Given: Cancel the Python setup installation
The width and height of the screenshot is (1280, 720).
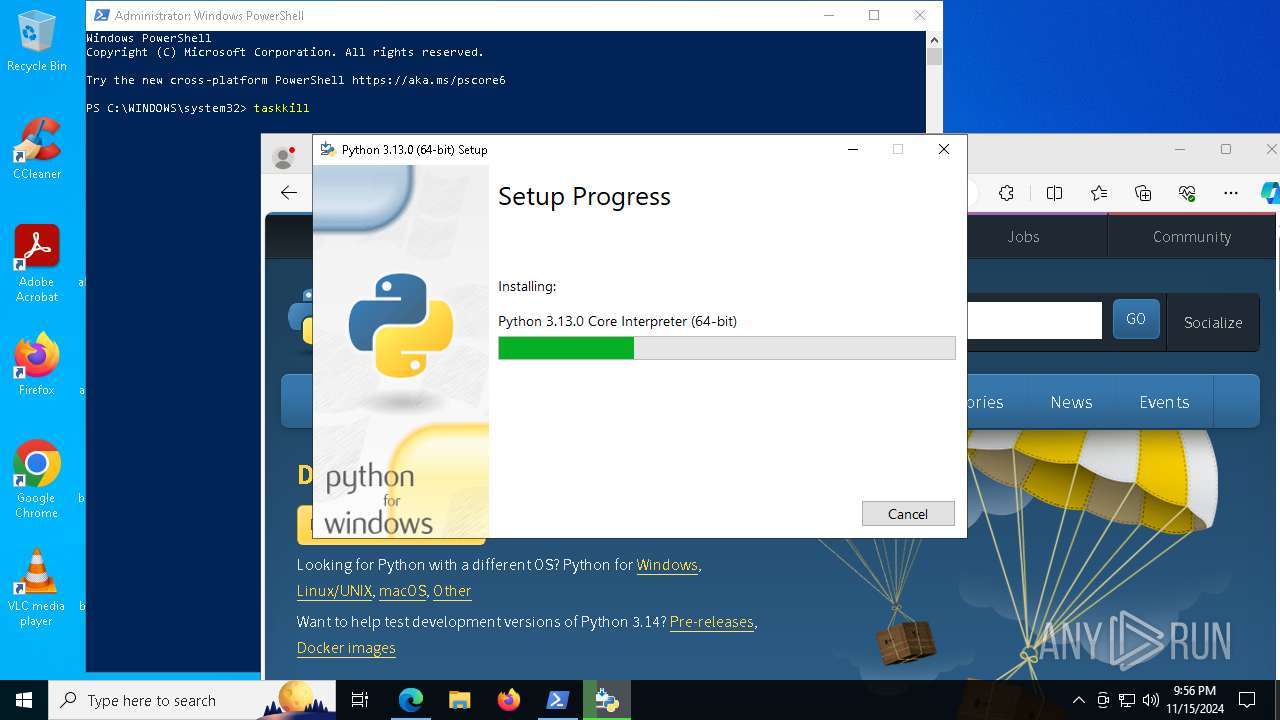Looking at the screenshot, I should (908, 513).
